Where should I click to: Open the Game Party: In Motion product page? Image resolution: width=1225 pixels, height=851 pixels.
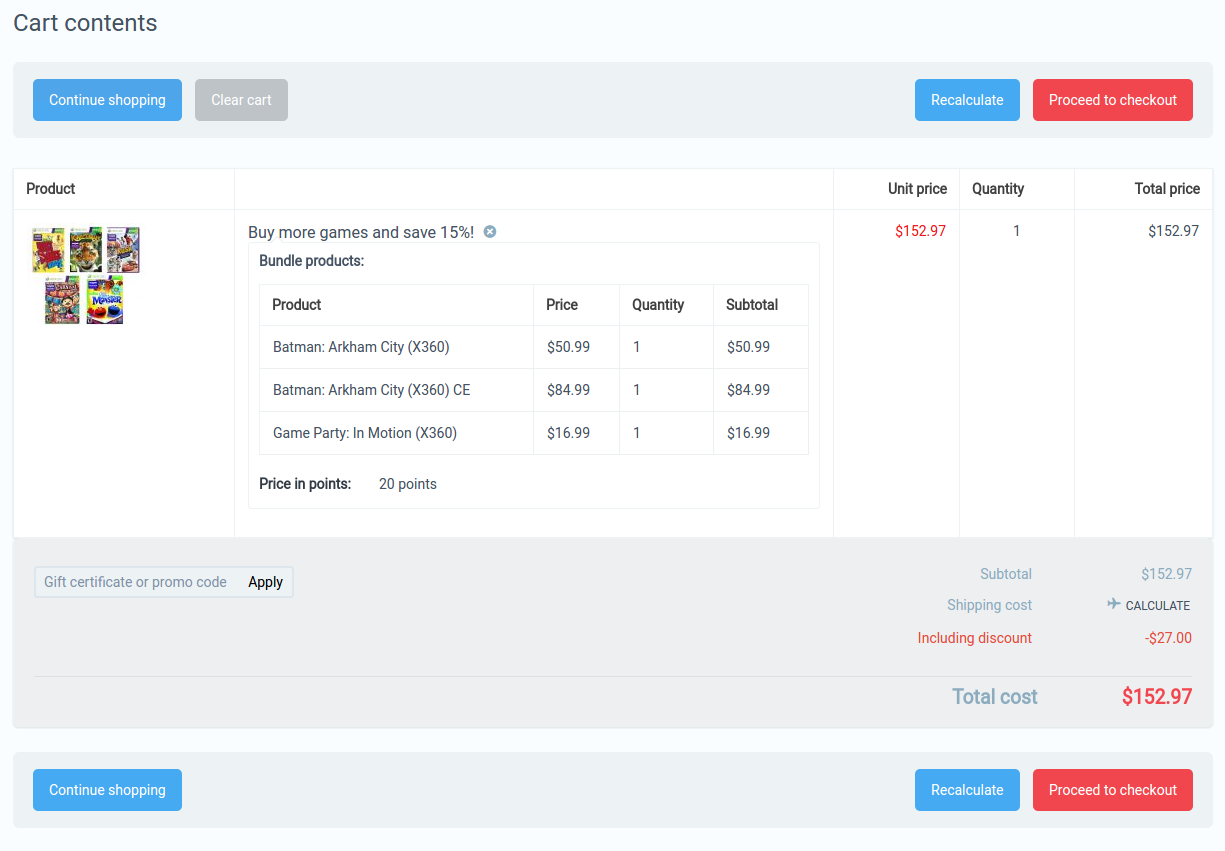pos(363,432)
